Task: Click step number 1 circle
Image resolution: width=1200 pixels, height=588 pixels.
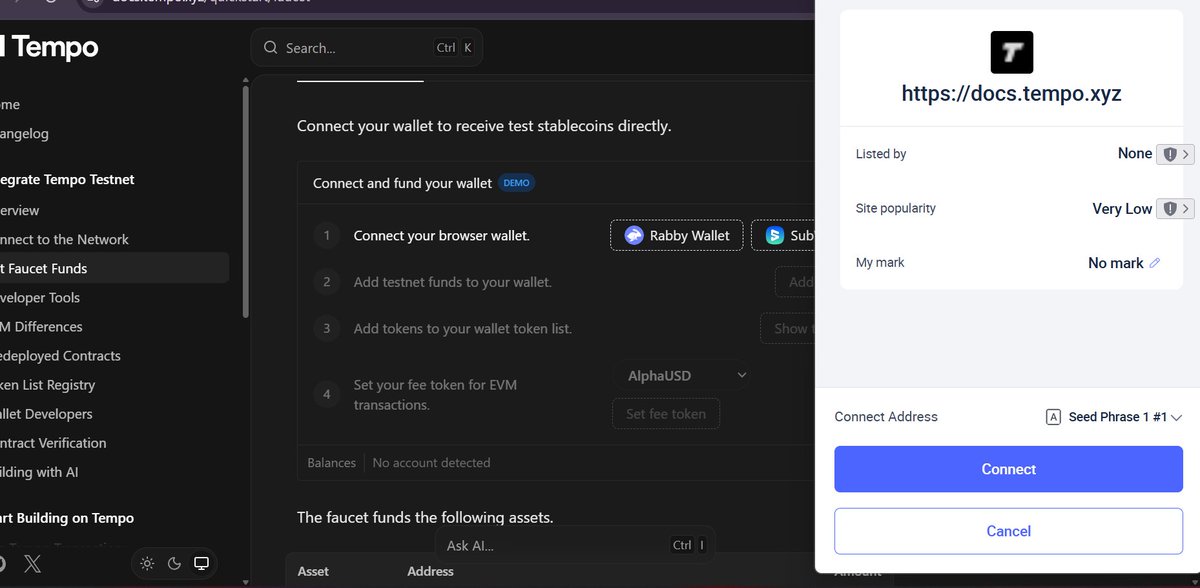Action: 326,236
